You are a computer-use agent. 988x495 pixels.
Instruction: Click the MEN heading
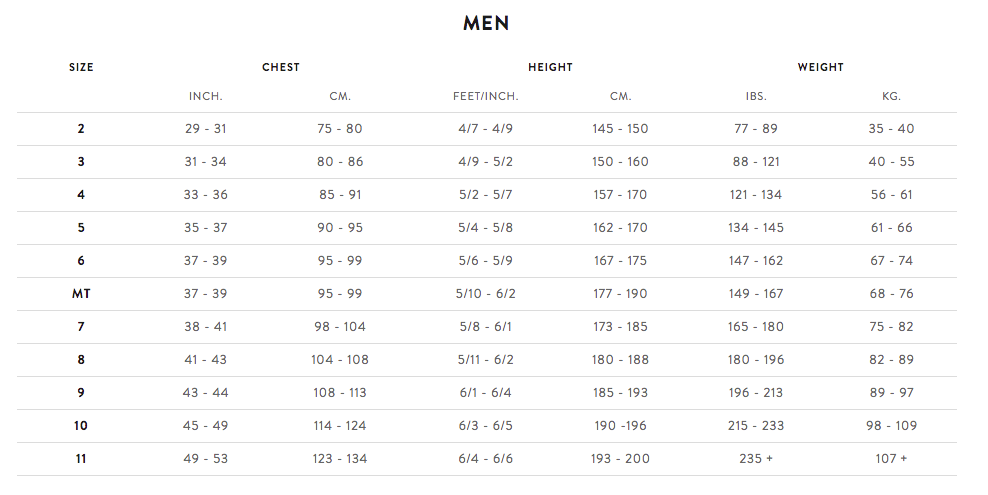pyautogui.click(x=486, y=23)
